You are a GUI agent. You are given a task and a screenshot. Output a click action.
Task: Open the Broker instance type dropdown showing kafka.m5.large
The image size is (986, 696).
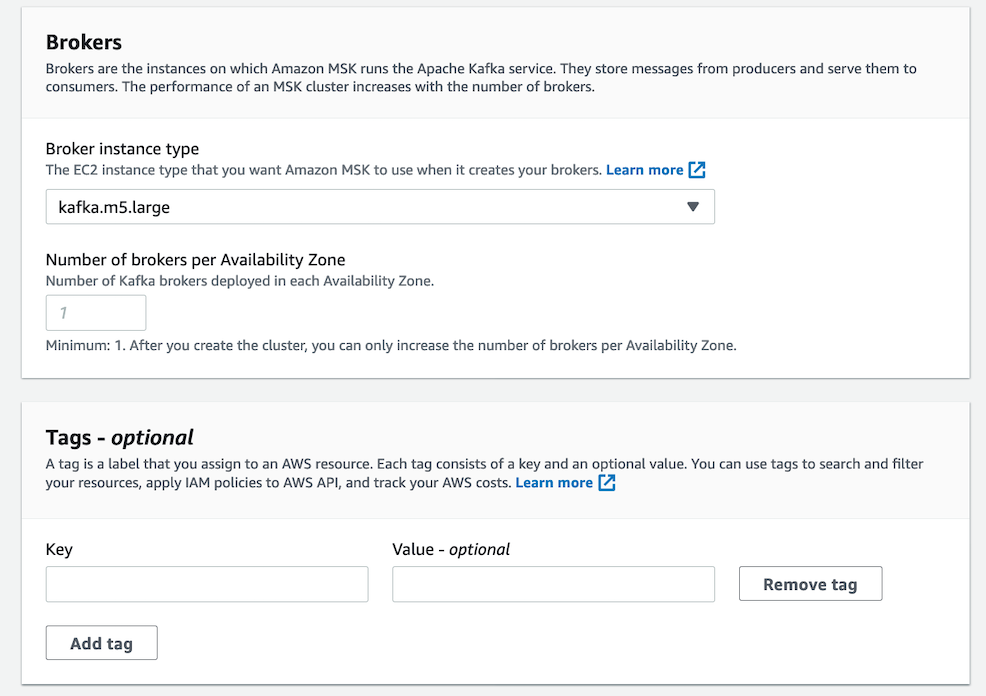coord(380,207)
